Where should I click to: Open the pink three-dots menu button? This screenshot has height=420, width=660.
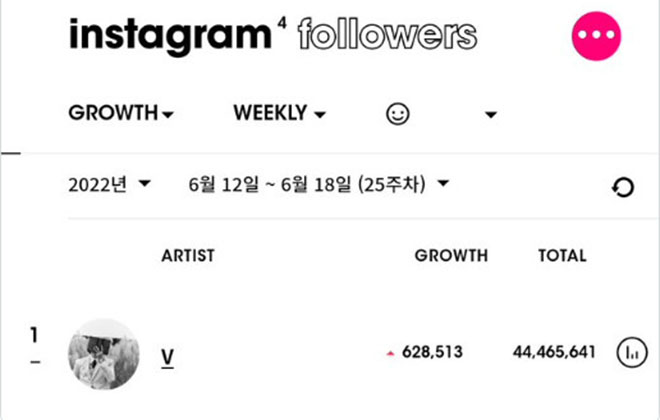596,36
